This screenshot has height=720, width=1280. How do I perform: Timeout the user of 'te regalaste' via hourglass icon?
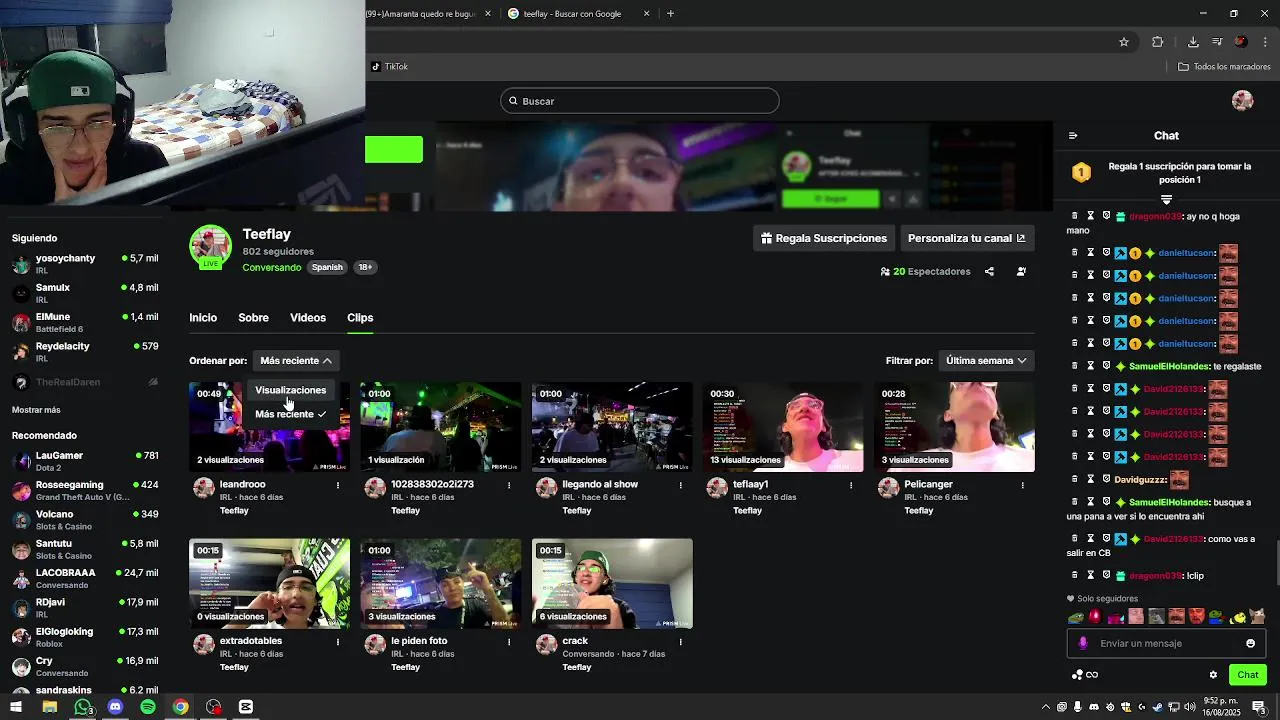pyautogui.click(x=1091, y=366)
